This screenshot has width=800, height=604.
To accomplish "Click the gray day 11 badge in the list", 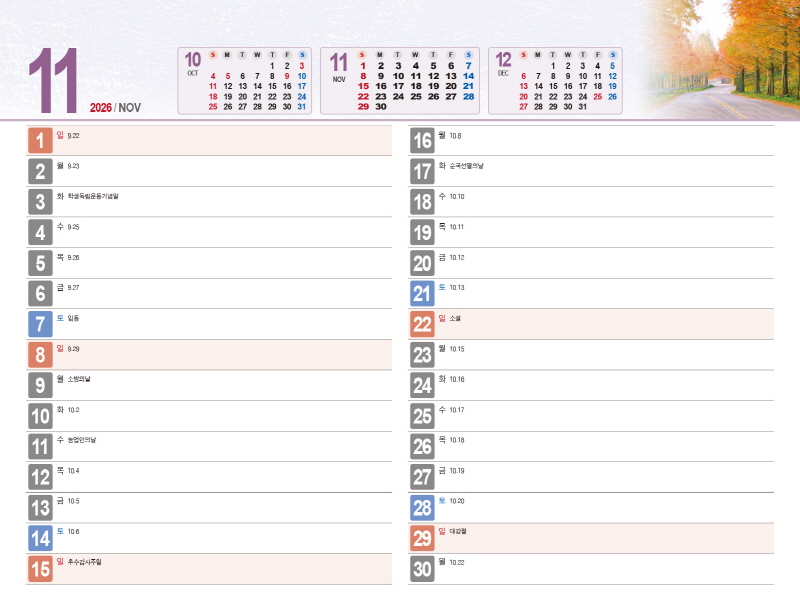I will tap(40, 447).
